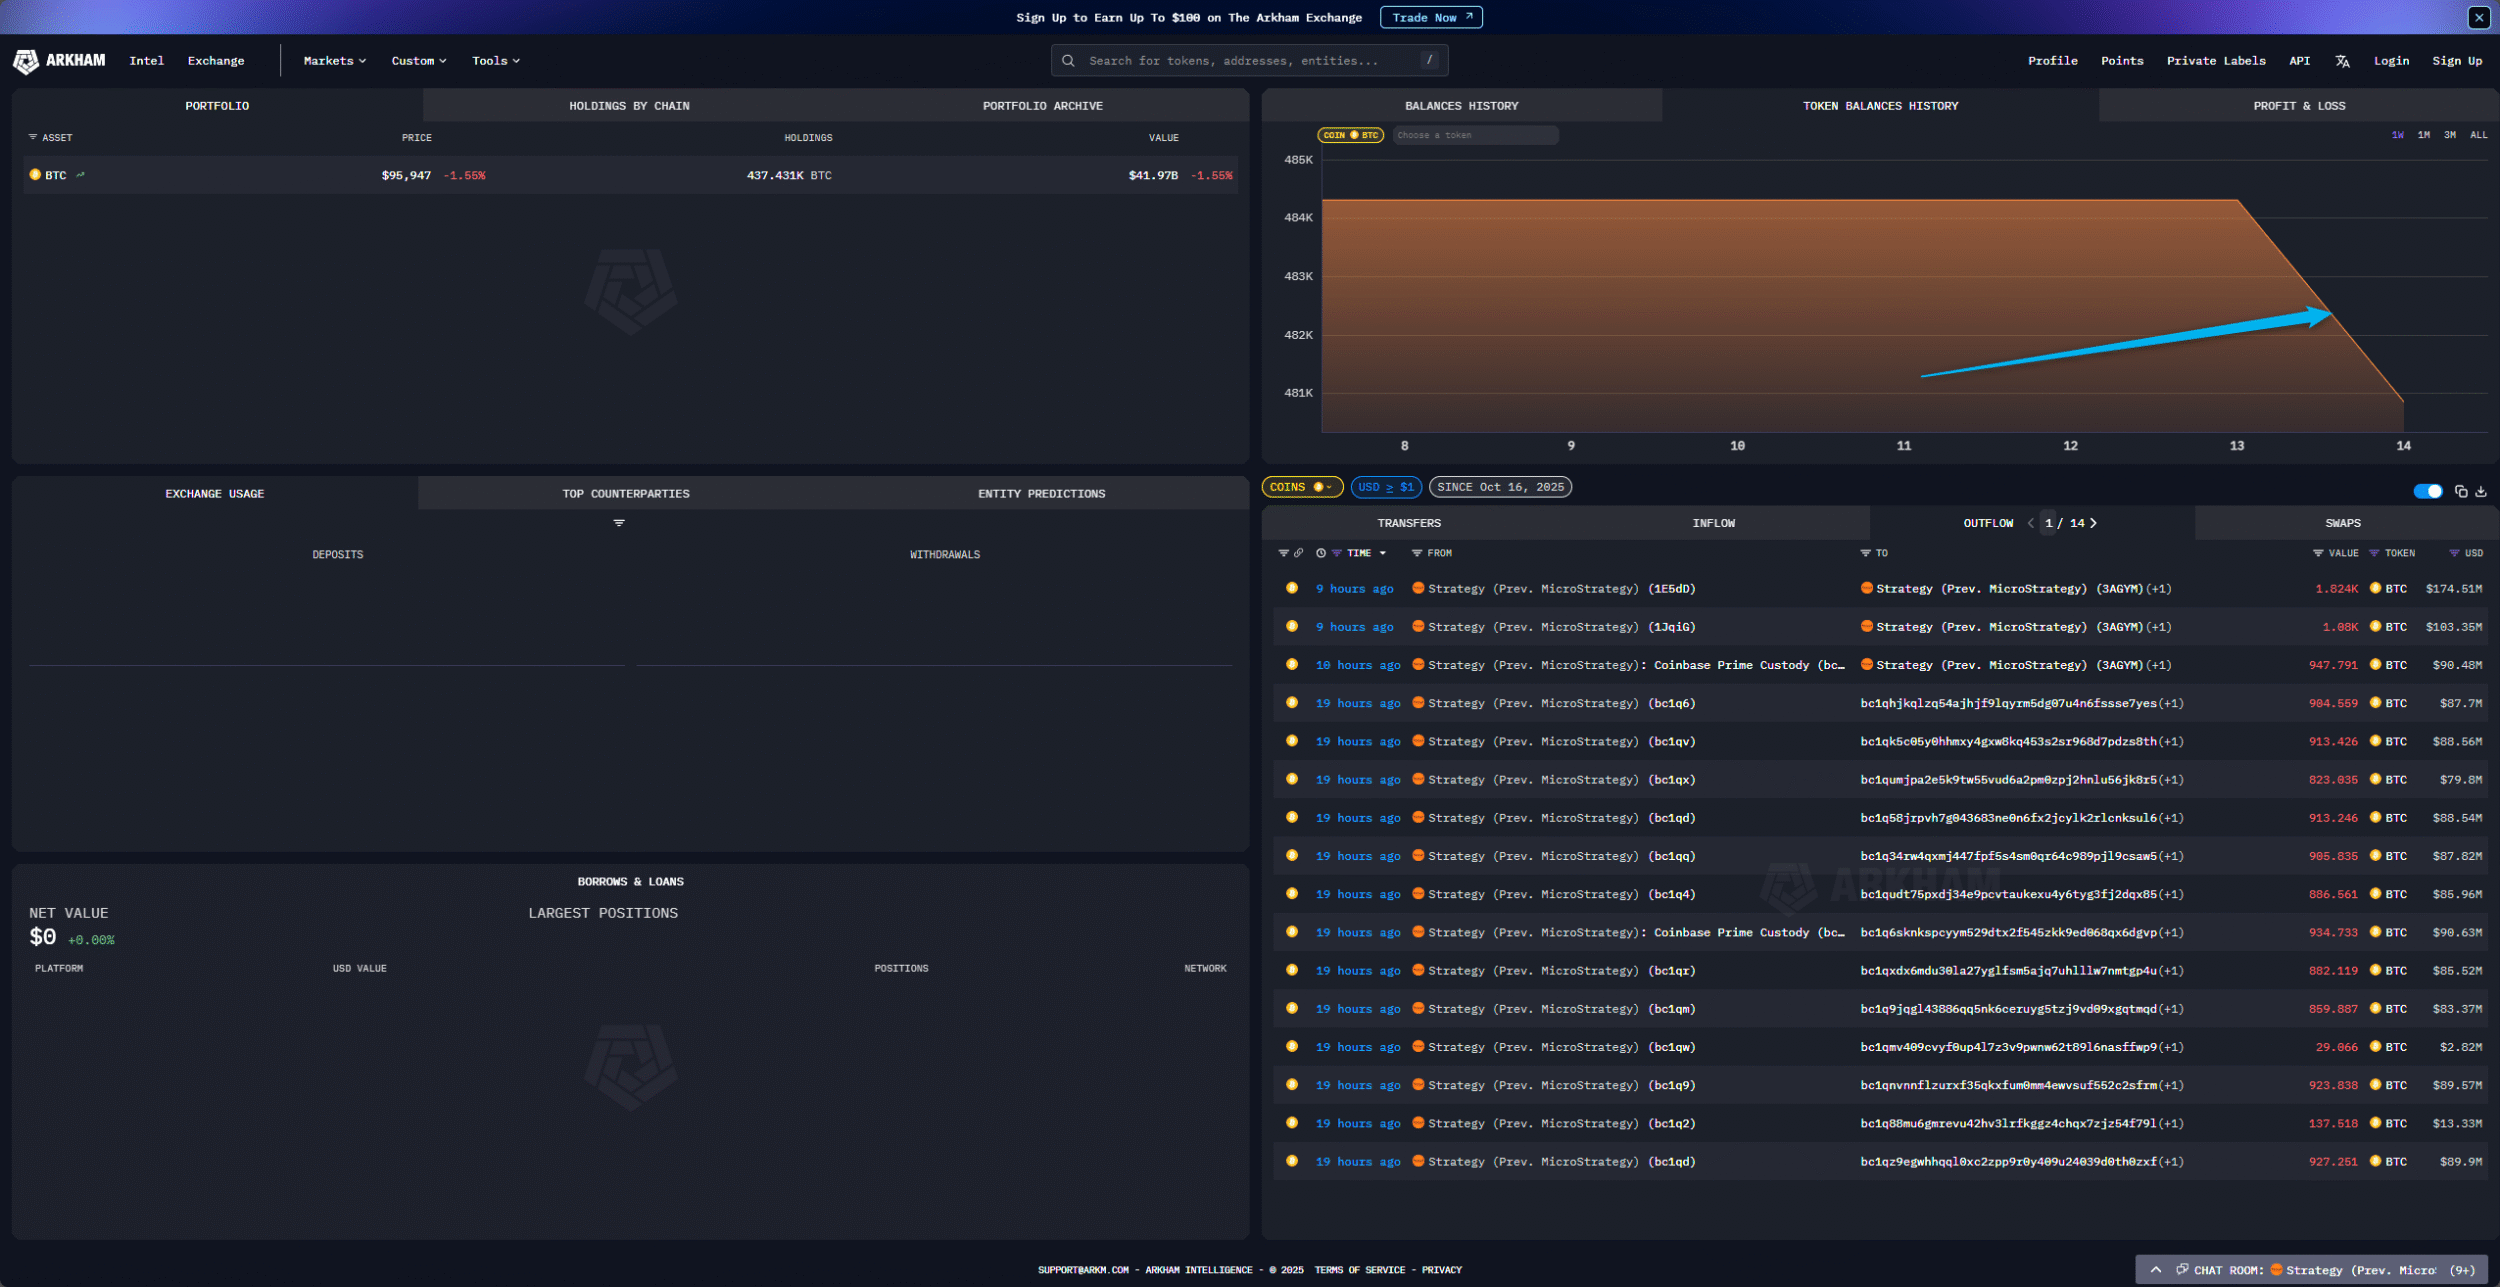Open the COINS filter dropdown
Screen dimensions: 2500x1287
click(x=1301, y=487)
